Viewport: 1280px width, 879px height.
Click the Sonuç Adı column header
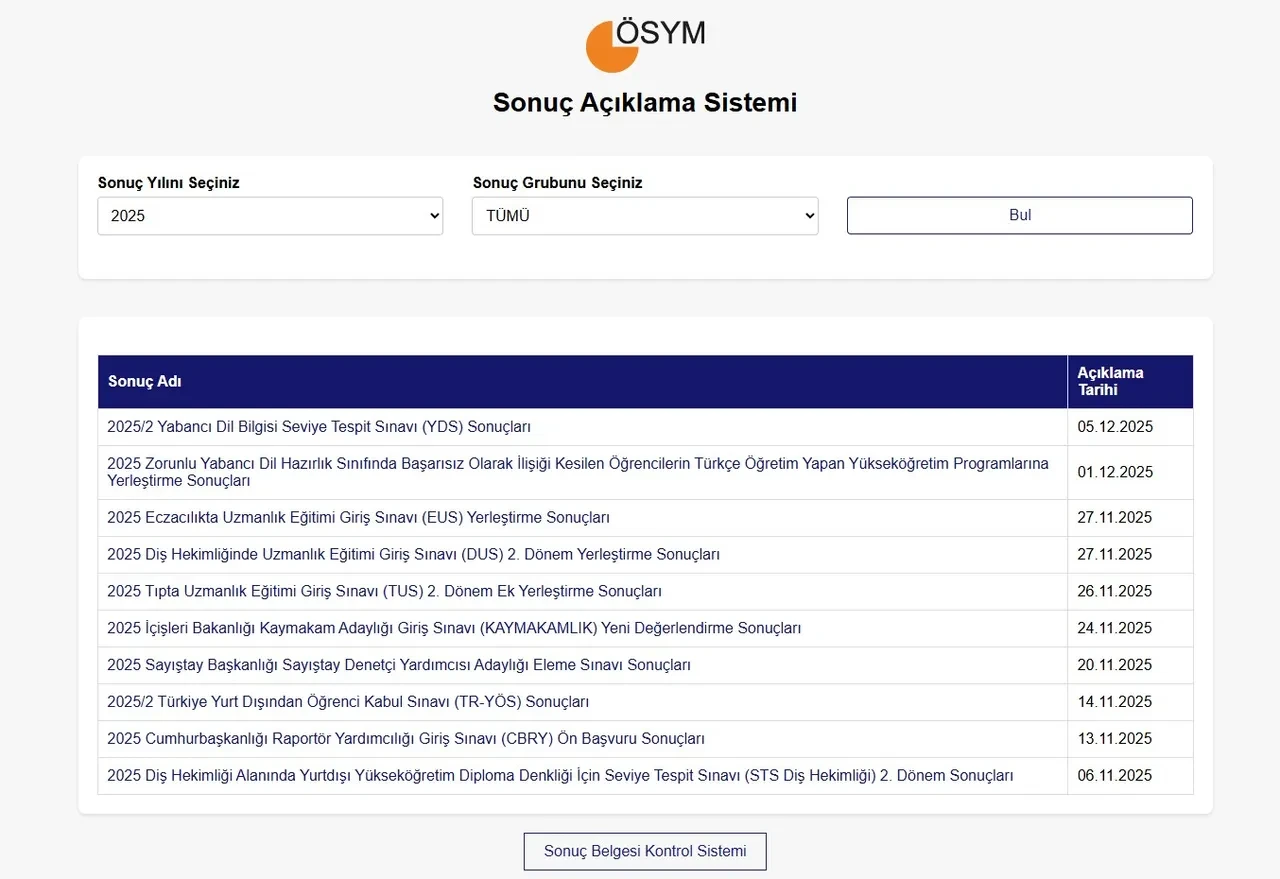pyautogui.click(x=145, y=382)
